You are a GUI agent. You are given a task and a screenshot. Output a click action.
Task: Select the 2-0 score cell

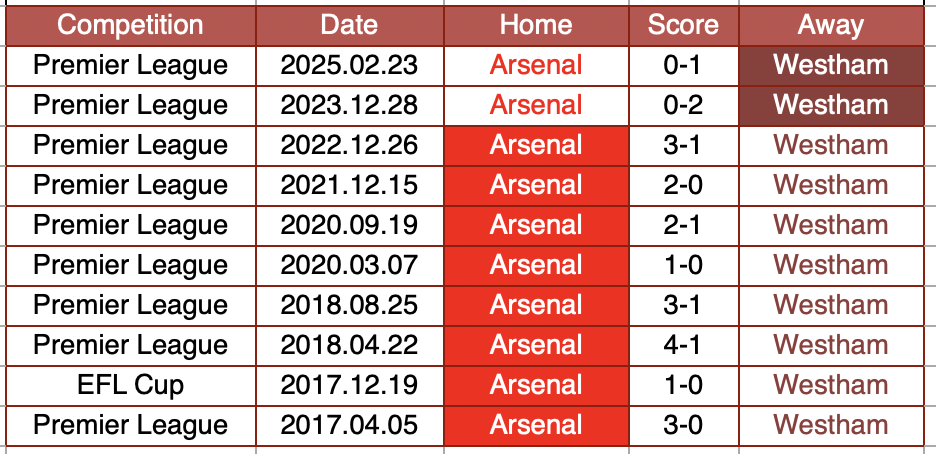click(683, 185)
